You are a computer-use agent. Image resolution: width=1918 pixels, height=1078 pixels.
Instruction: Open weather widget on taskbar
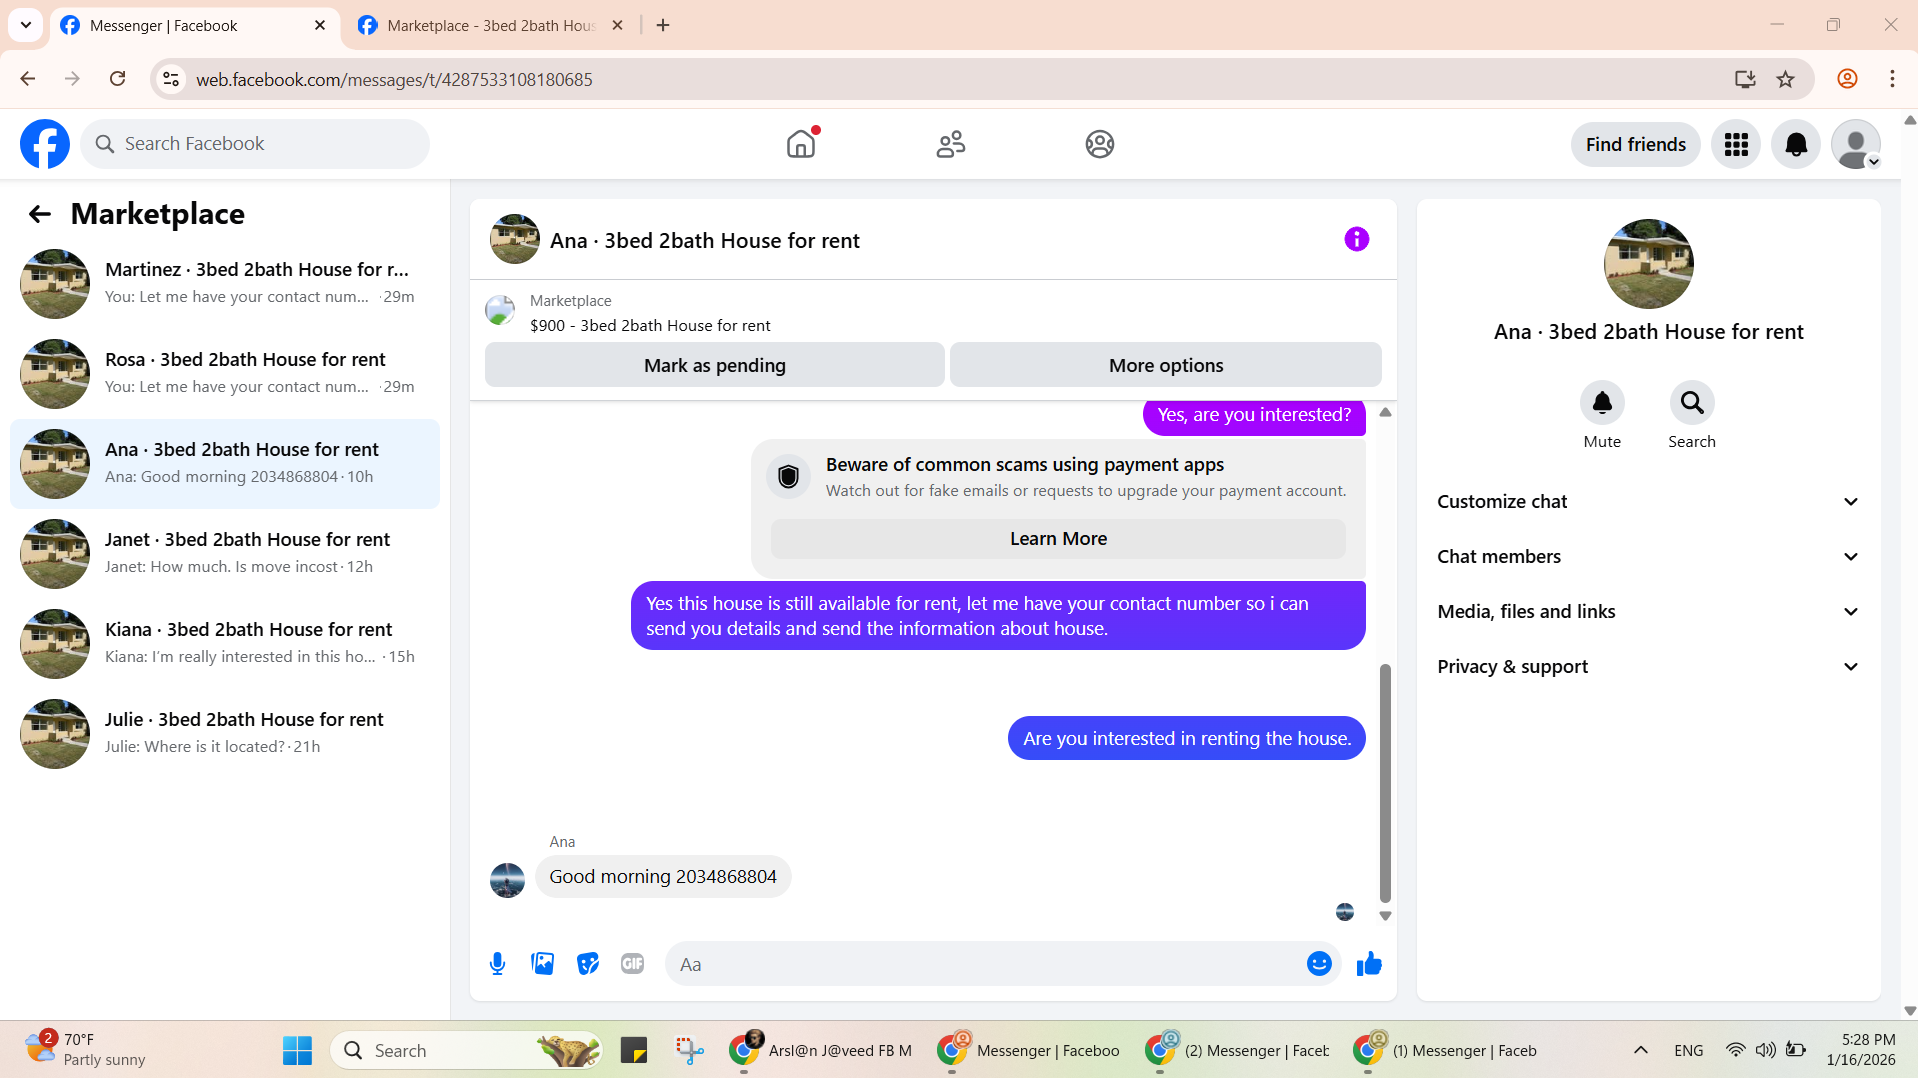coord(87,1050)
